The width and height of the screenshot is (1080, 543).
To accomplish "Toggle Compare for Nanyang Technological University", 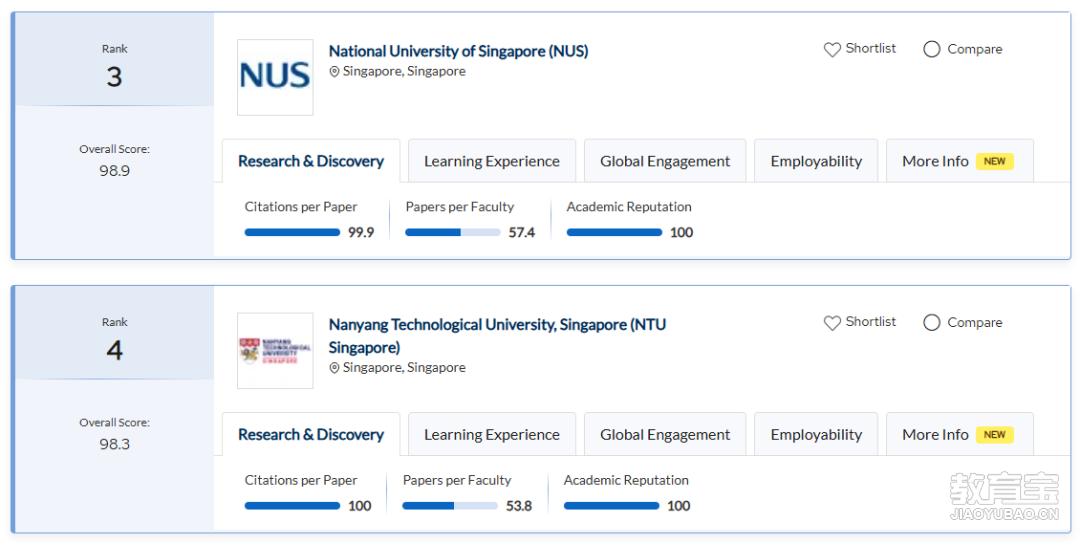I will [931, 322].
